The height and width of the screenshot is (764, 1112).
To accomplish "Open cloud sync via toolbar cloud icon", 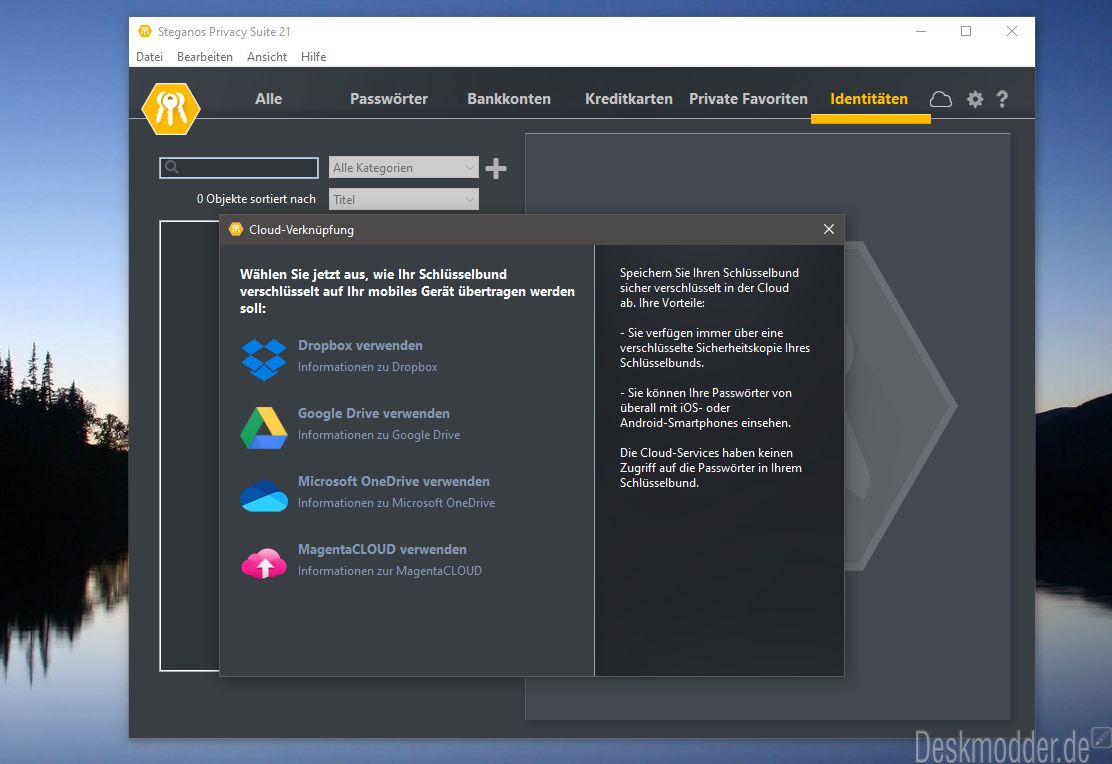I will coord(941,99).
